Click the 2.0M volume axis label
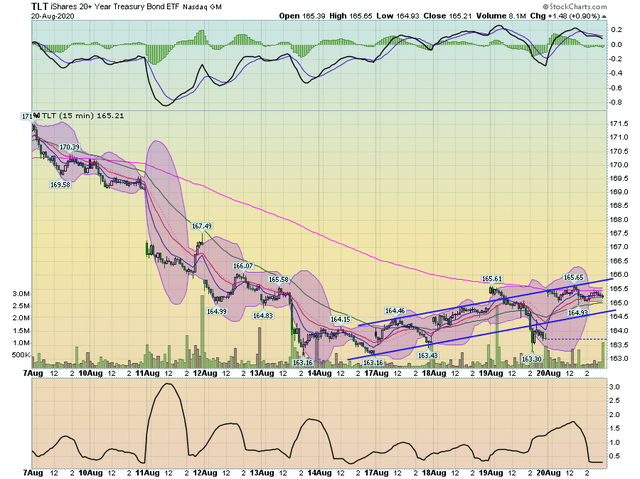 click(21, 318)
